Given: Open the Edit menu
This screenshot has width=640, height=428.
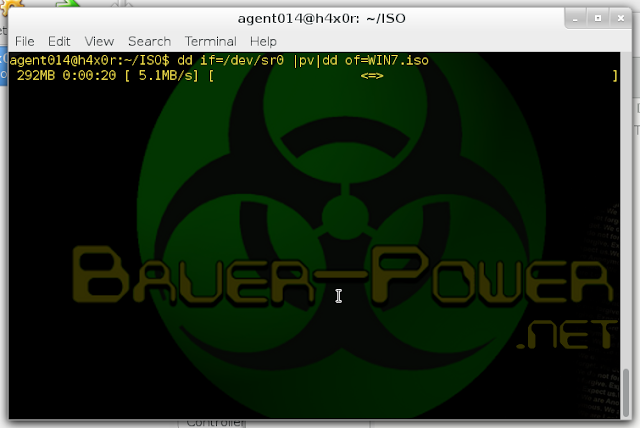Looking at the screenshot, I should coord(59,41).
